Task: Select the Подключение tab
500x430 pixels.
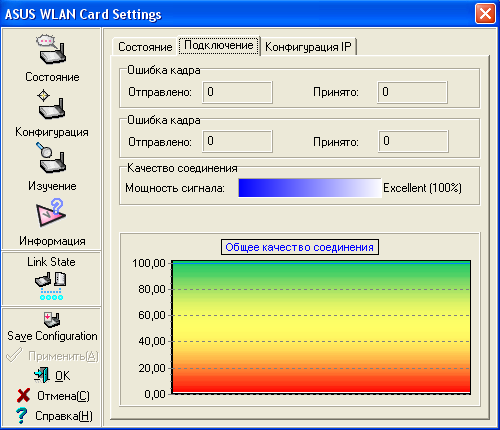Action: pyautogui.click(x=219, y=45)
